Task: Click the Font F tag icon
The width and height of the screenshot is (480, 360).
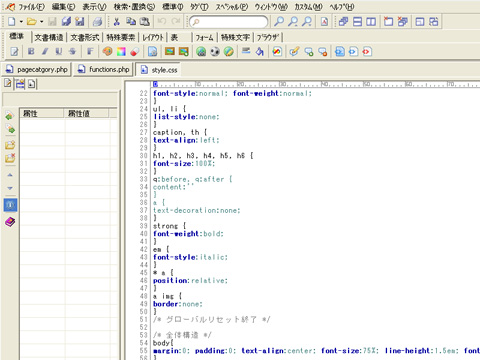Action: click(x=90, y=51)
